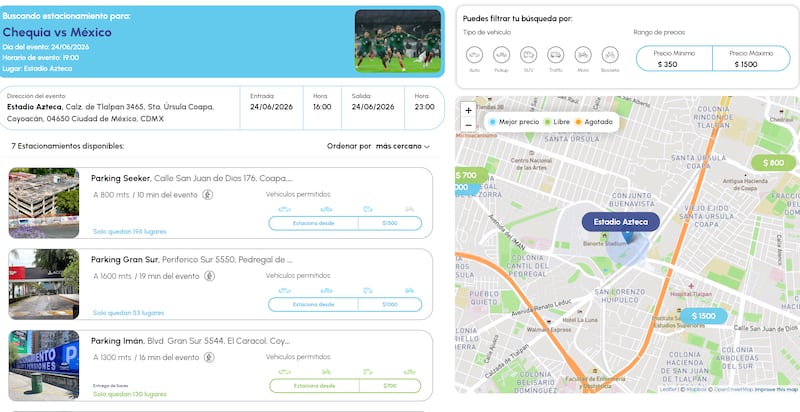Image resolution: width=800 pixels, height=412 pixels.
Task: Filter by Auto vehicle type icon
Action: coord(474,55)
